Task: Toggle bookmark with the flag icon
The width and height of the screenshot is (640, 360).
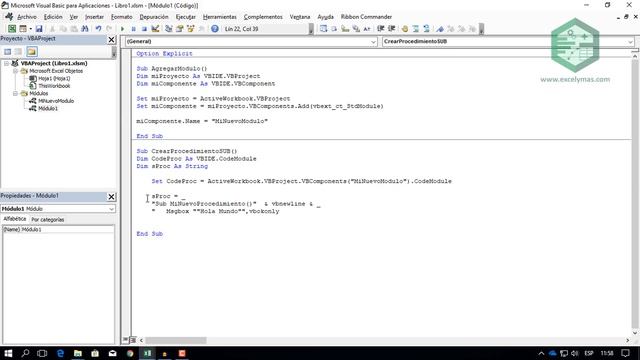Action: 440,29
